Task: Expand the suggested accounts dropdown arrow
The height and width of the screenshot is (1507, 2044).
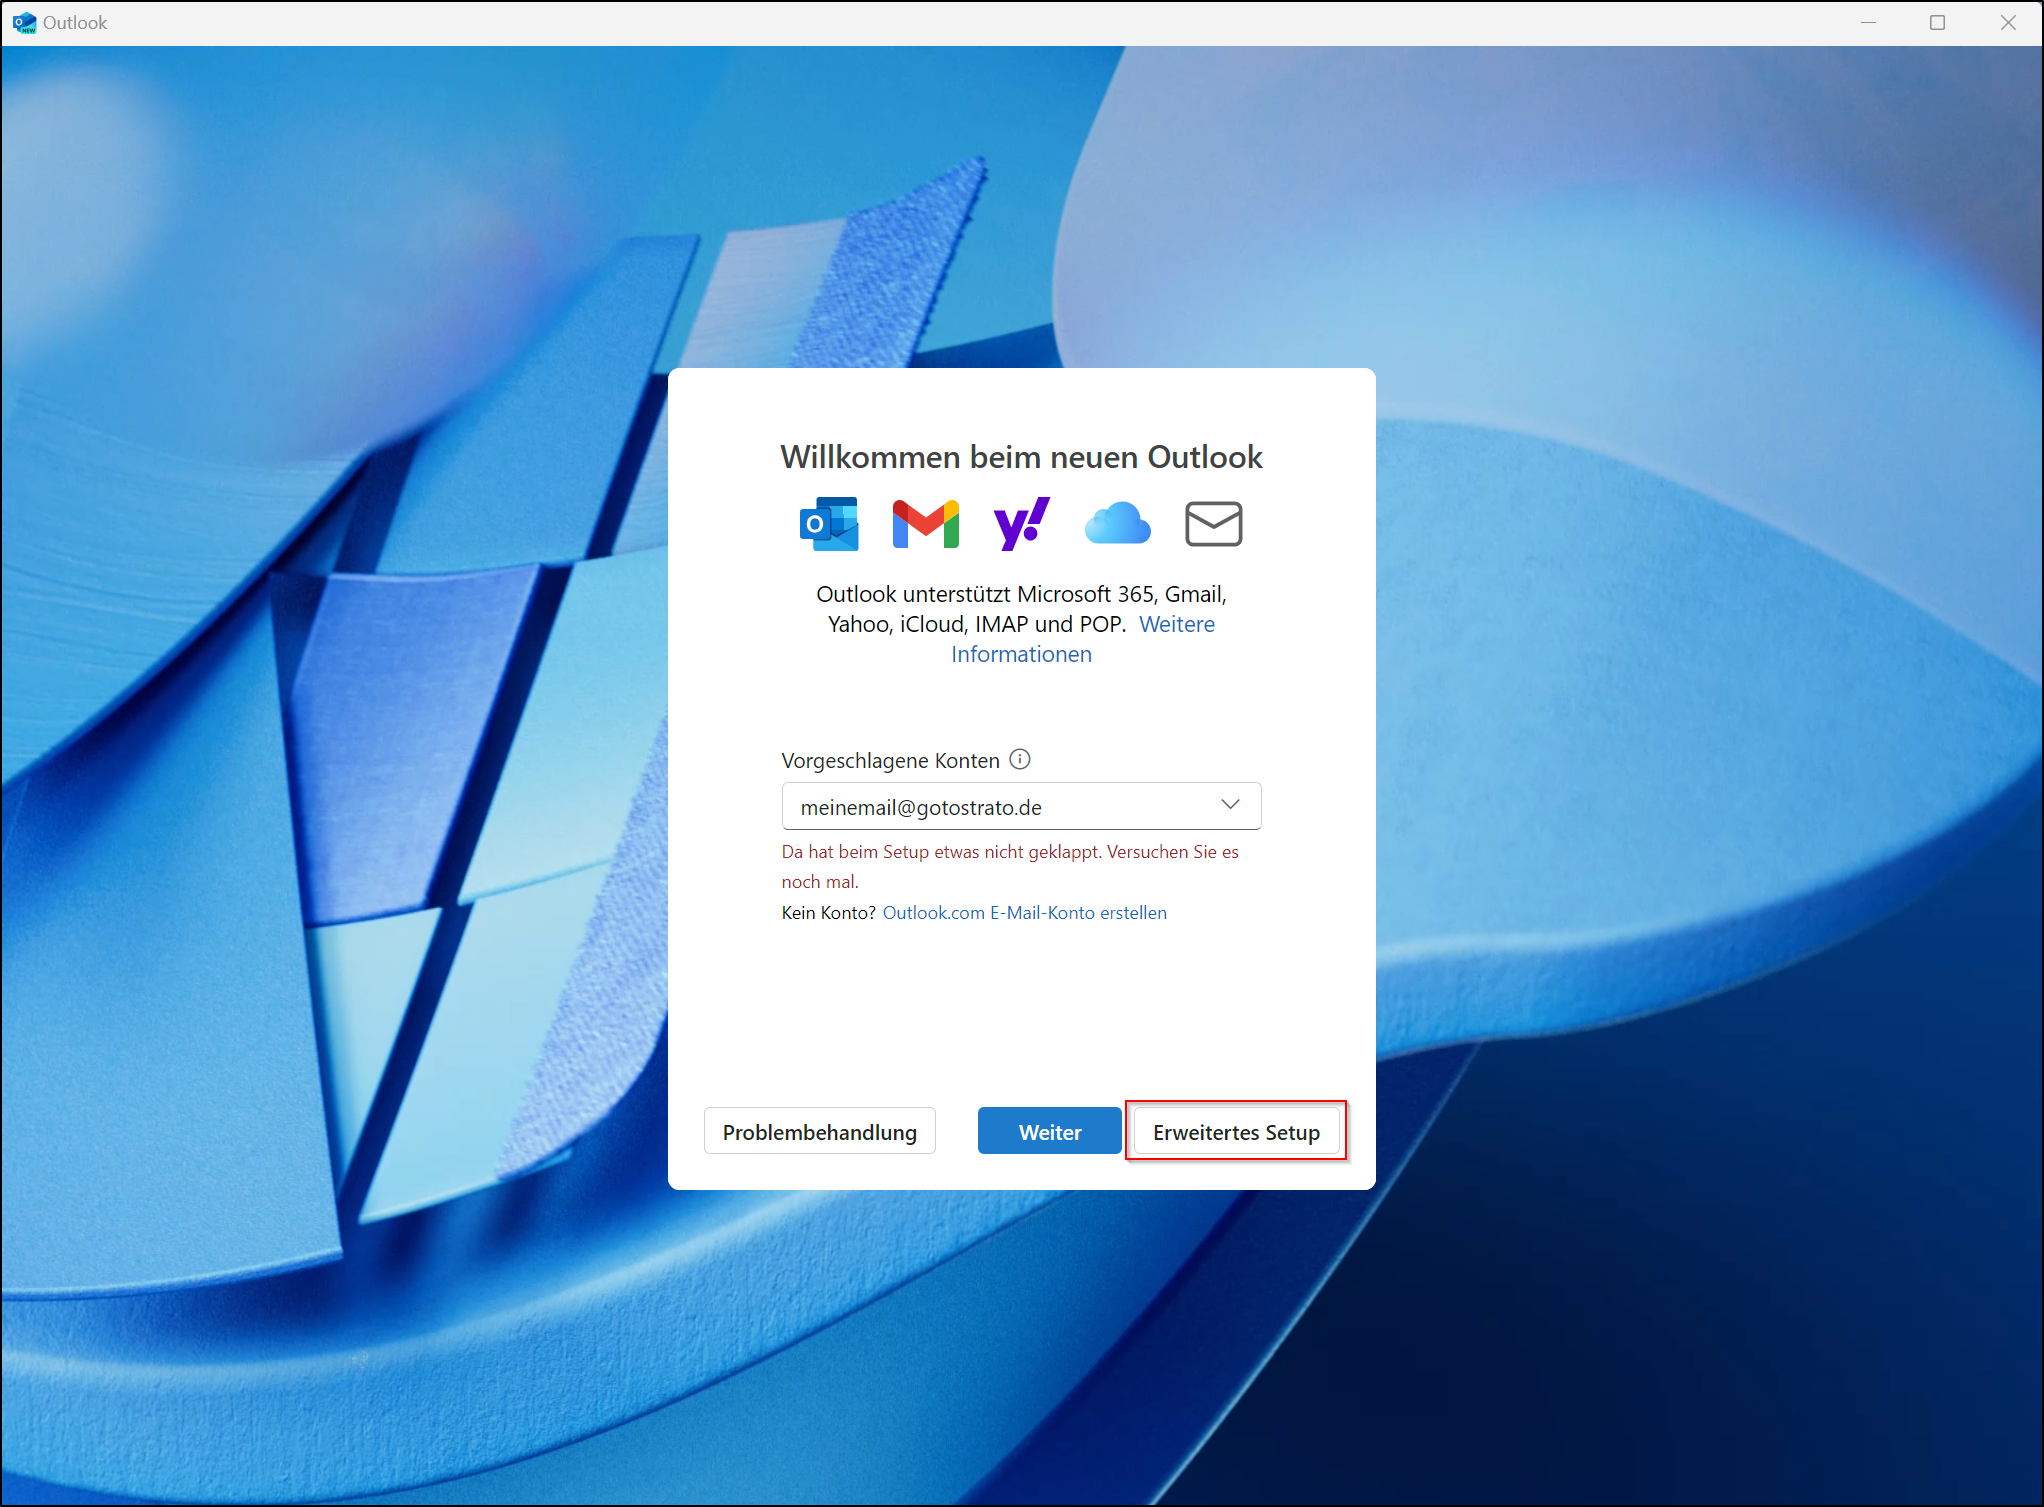Action: pyautogui.click(x=1230, y=805)
